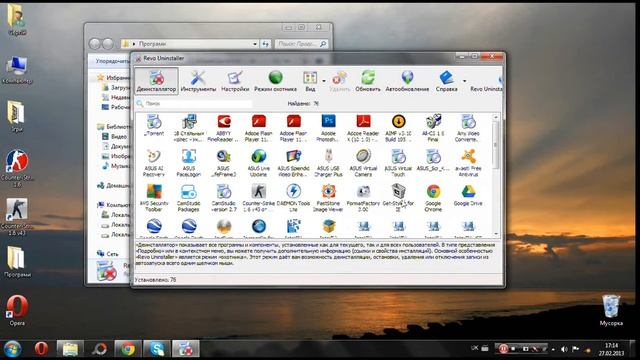Image resolution: width=640 pixels, height=360 pixels.
Task: Open Google Chrome from the taskbar
Action: 128,349
